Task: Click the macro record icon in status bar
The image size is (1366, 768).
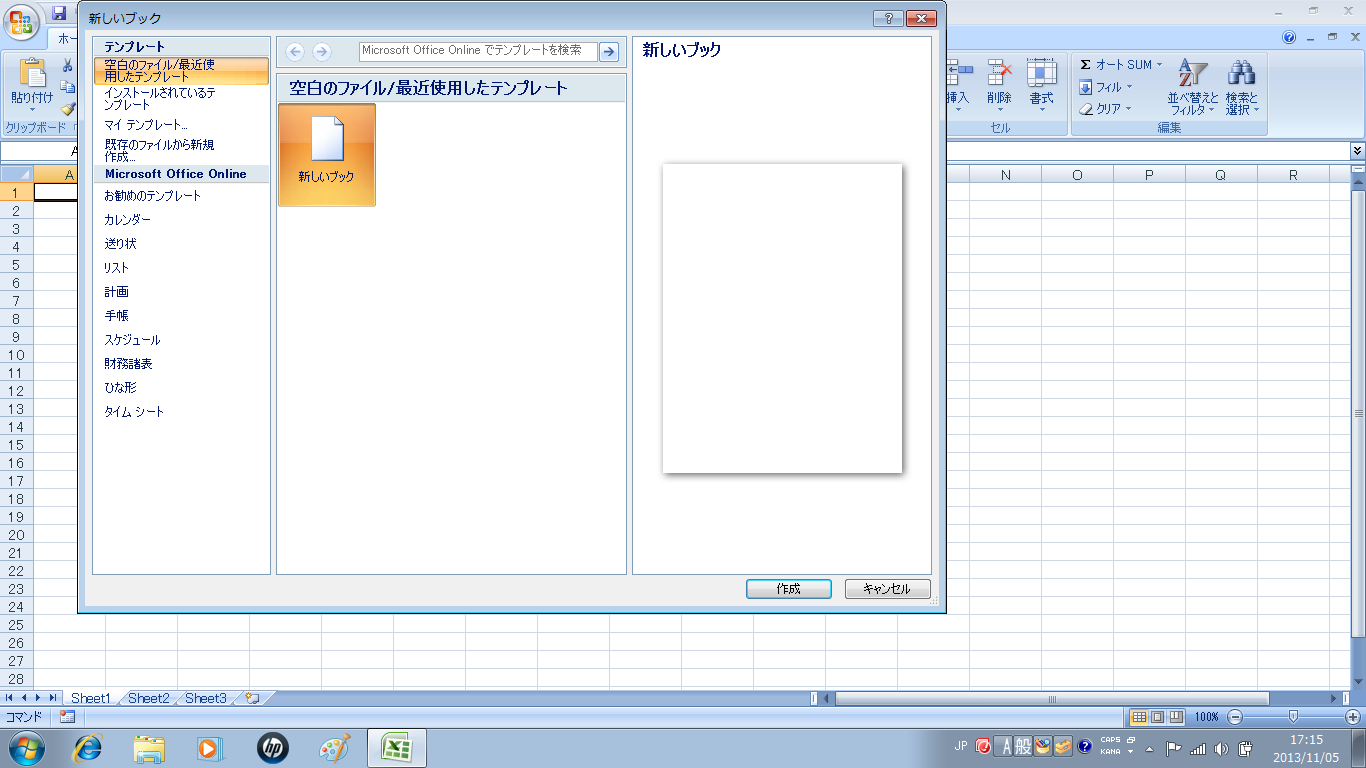Action: click(67, 717)
